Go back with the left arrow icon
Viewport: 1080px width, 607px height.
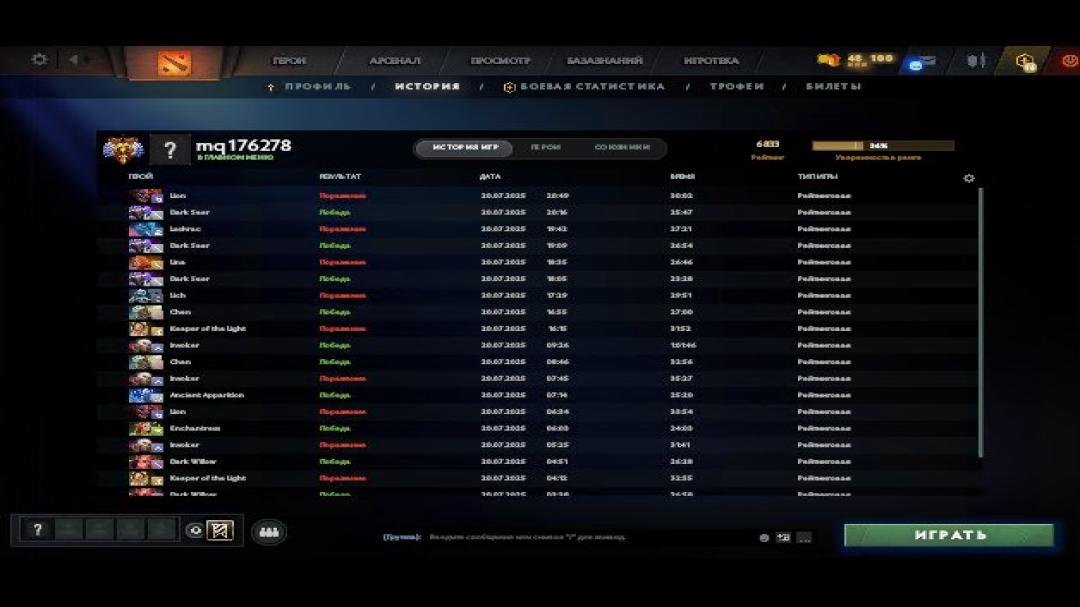coord(73,60)
